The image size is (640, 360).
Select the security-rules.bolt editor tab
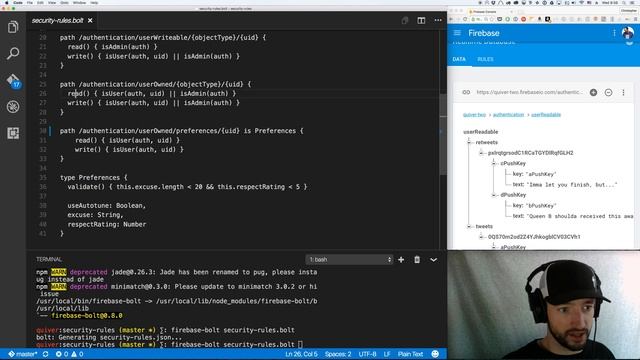click(x=62, y=20)
